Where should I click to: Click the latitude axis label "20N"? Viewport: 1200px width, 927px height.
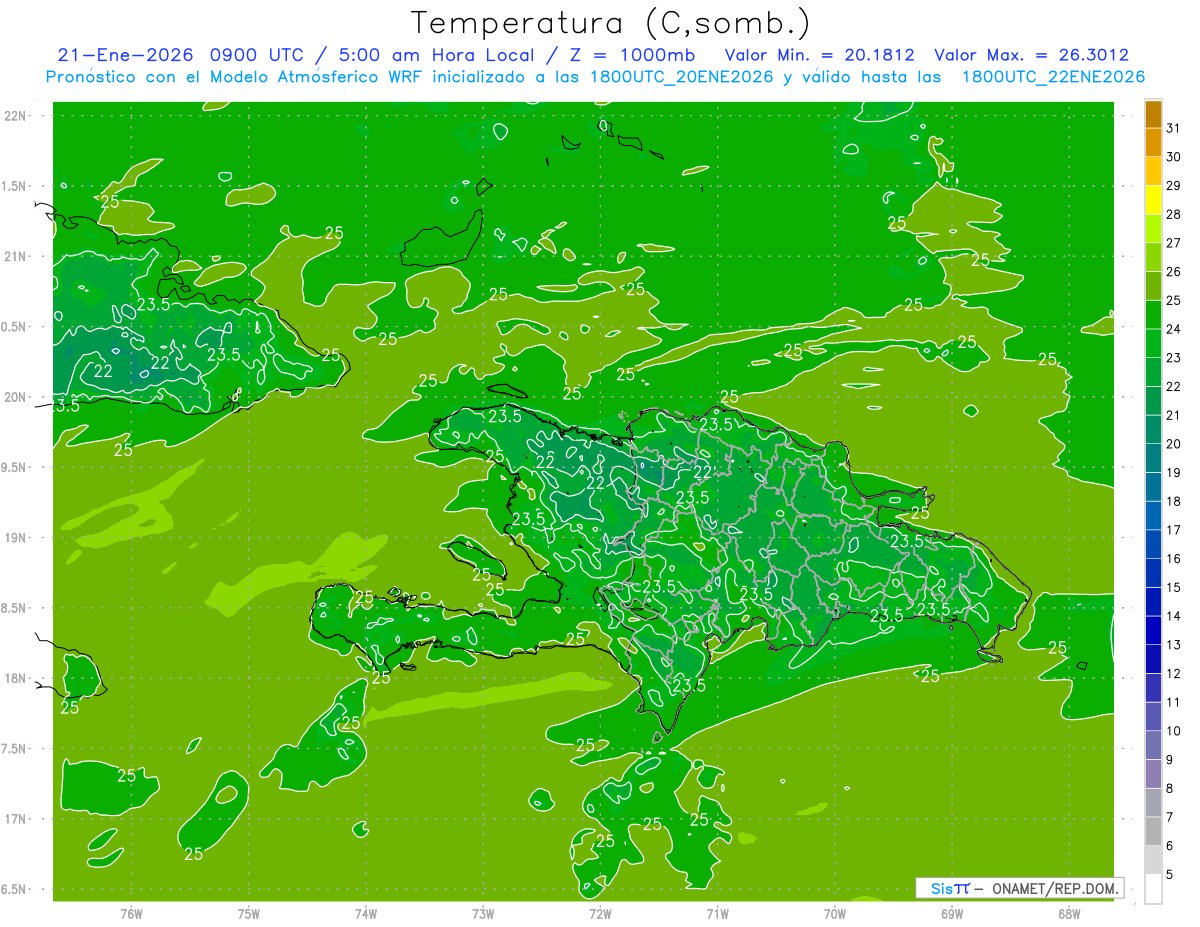16,397
